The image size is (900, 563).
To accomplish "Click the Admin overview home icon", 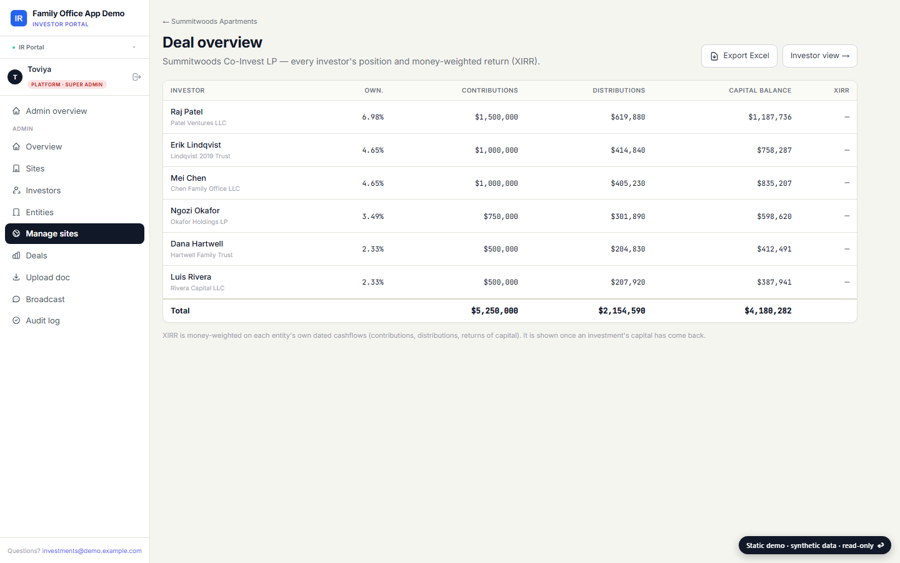I will click(x=16, y=111).
